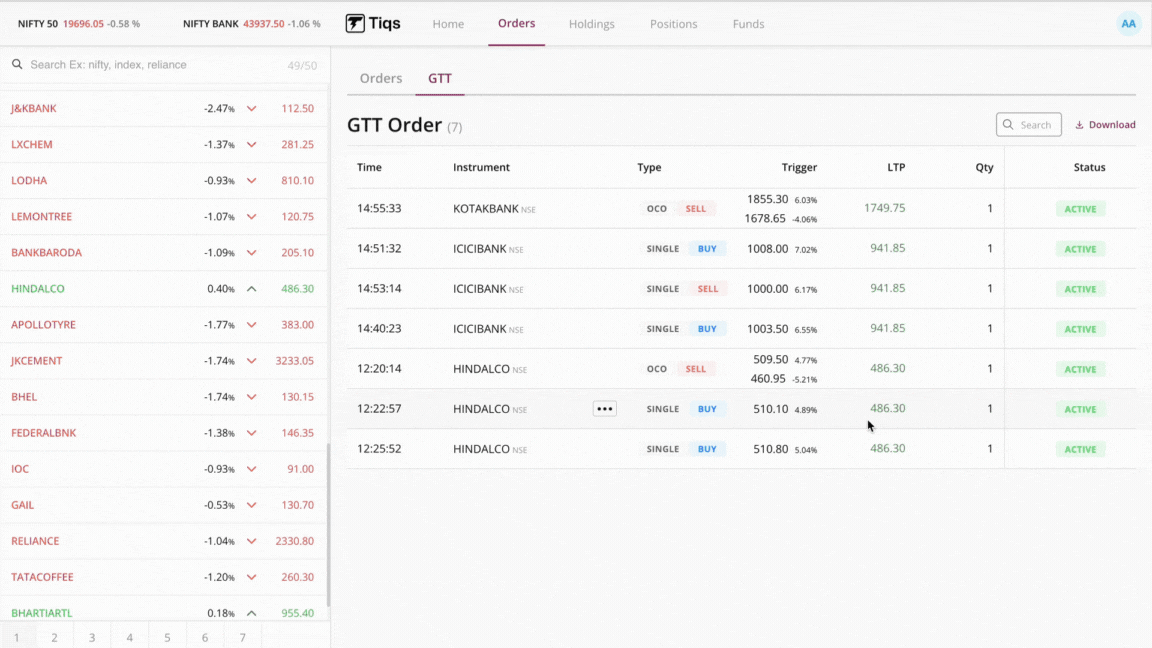Select the GTT sub-tab
Image resolution: width=1152 pixels, height=648 pixels.
[x=440, y=79]
